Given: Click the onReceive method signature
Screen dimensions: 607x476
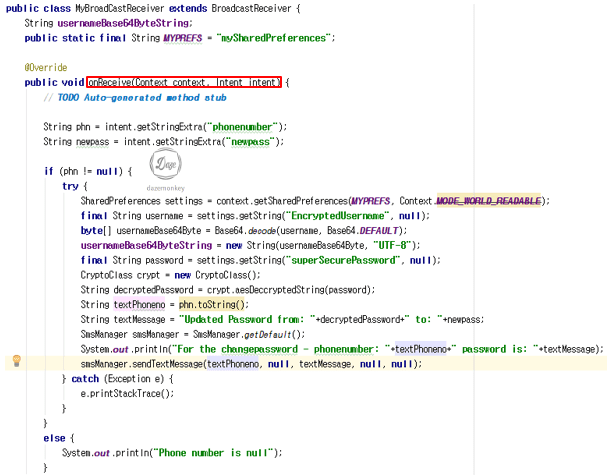Looking at the screenshot, I should click(x=184, y=82).
